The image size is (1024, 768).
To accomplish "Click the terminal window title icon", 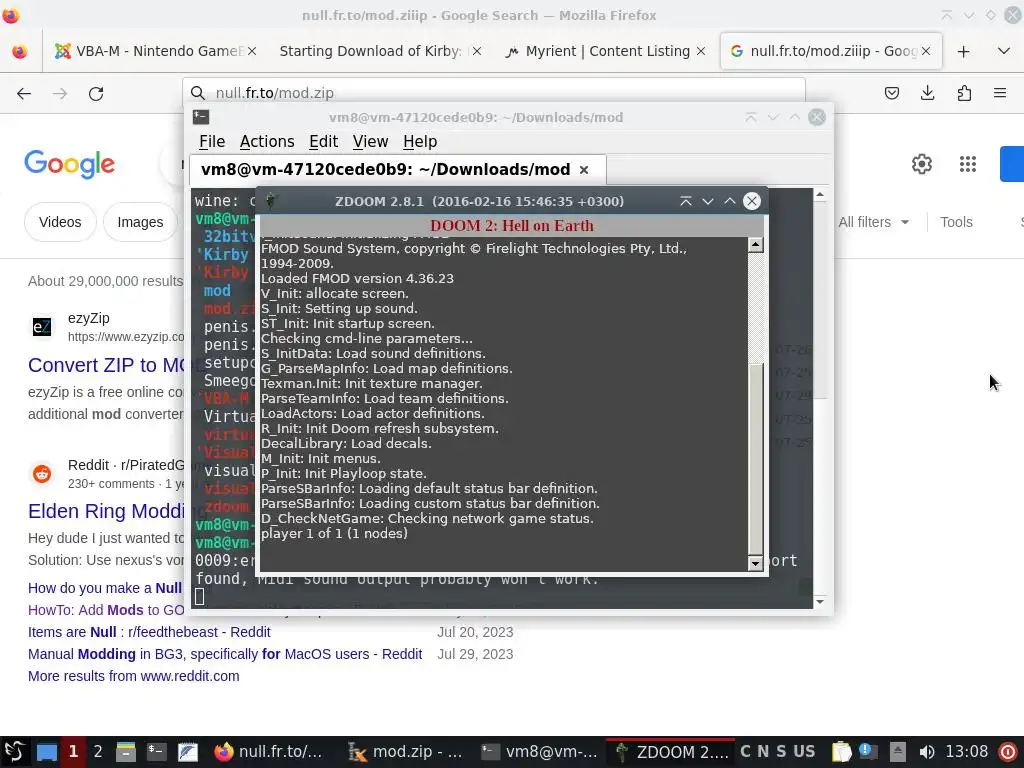I will pos(200,117).
